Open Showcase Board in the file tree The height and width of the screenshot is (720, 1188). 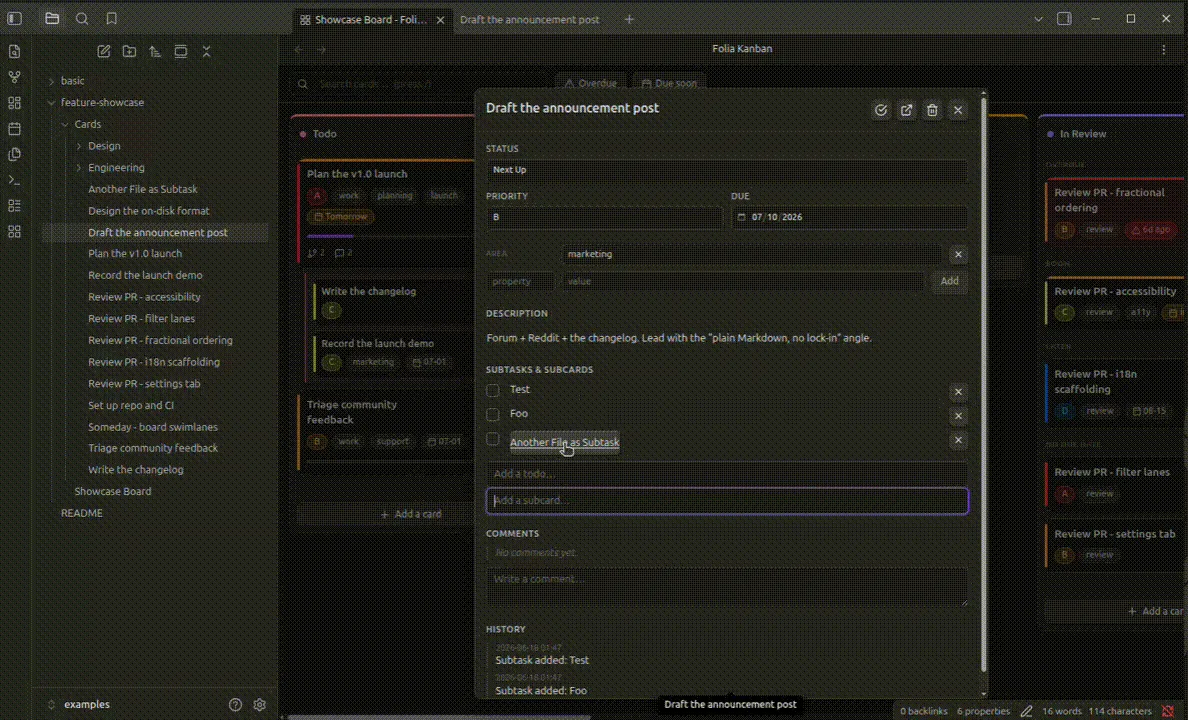pyautogui.click(x=113, y=491)
